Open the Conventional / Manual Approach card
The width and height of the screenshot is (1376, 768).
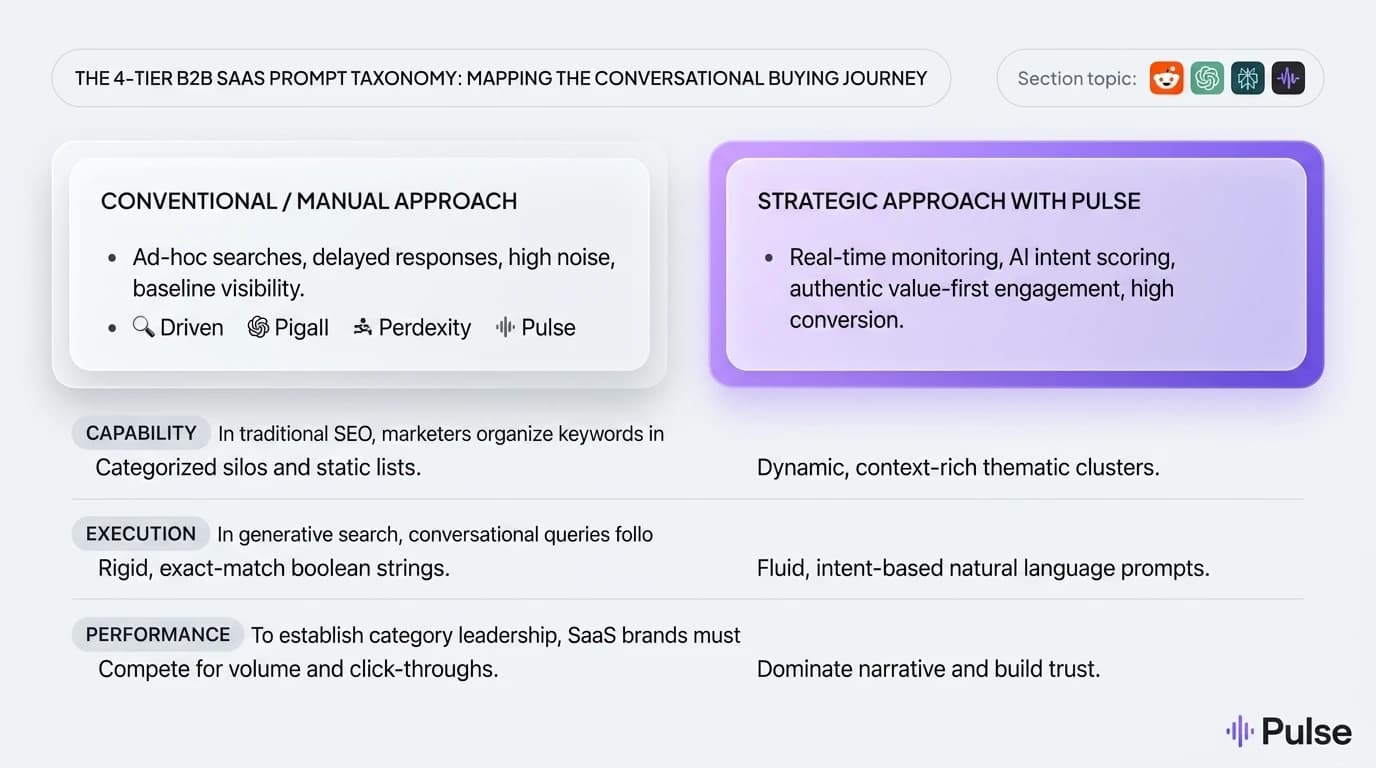tap(359, 264)
